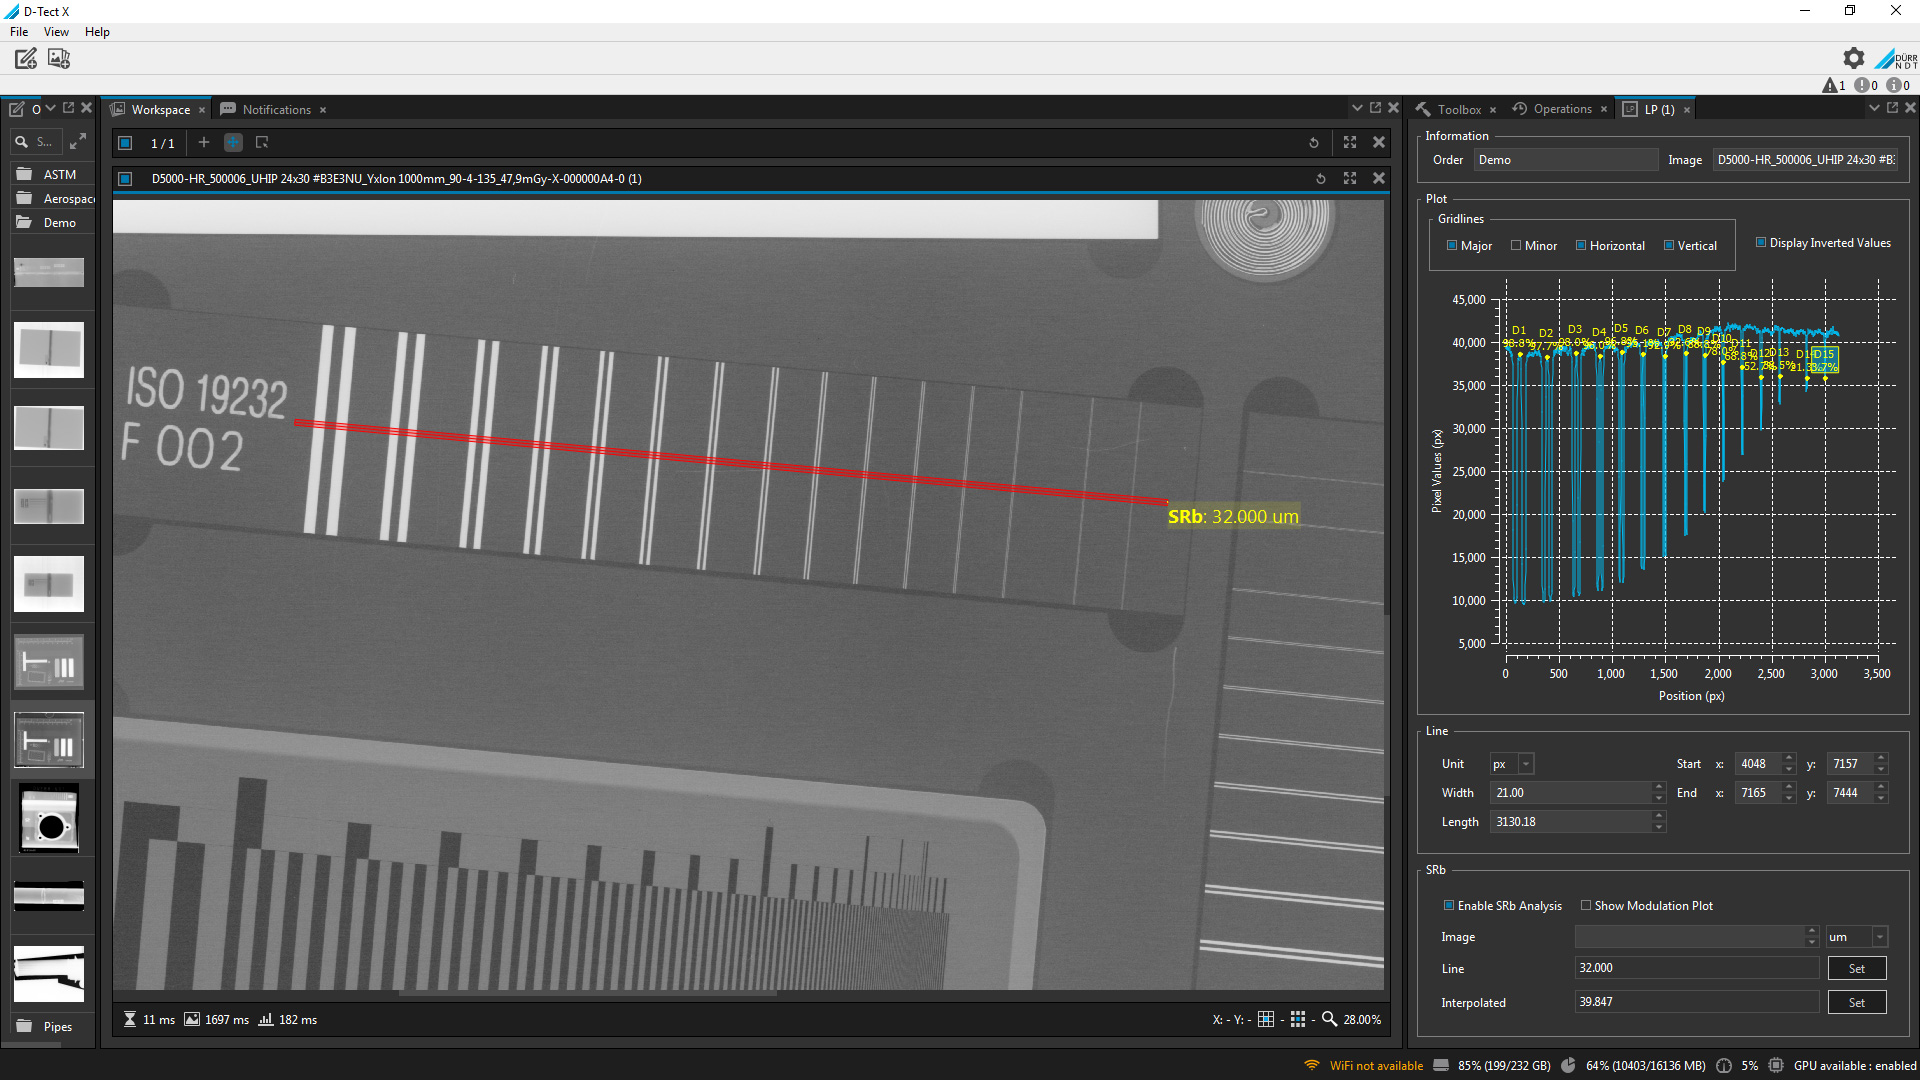Check Show Modulation Plot option
The height and width of the screenshot is (1080, 1920).
1586,905
